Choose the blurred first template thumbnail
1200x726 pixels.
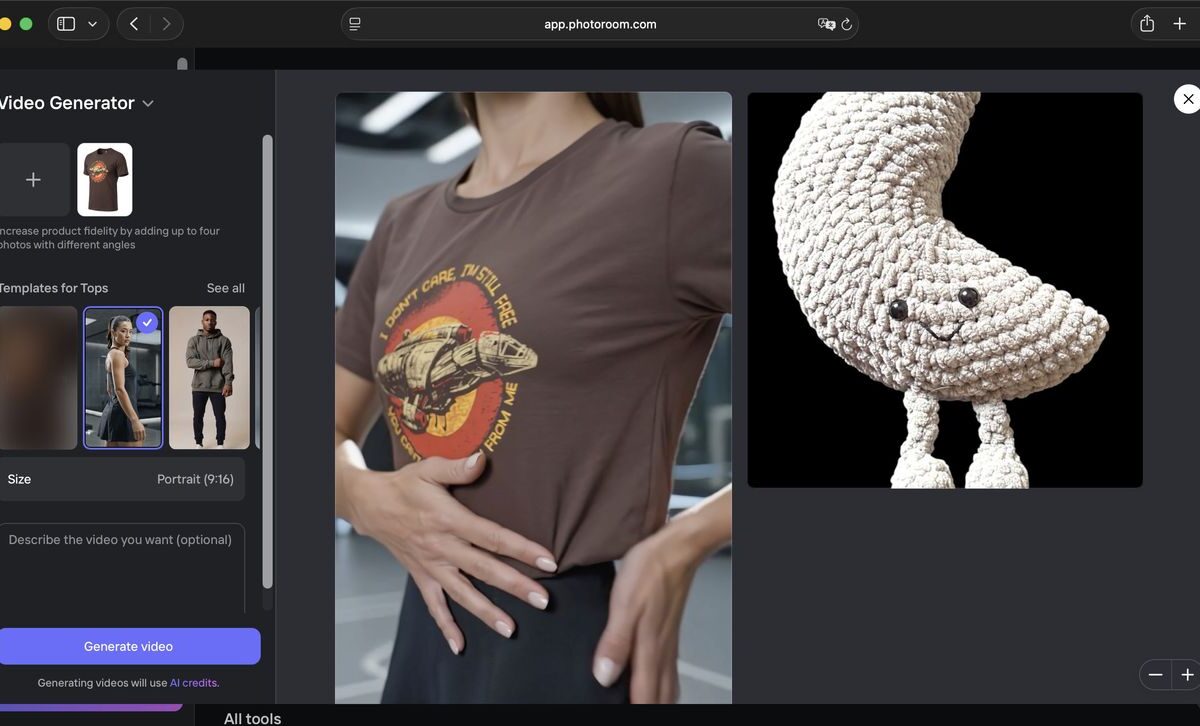pyautogui.click(x=38, y=377)
